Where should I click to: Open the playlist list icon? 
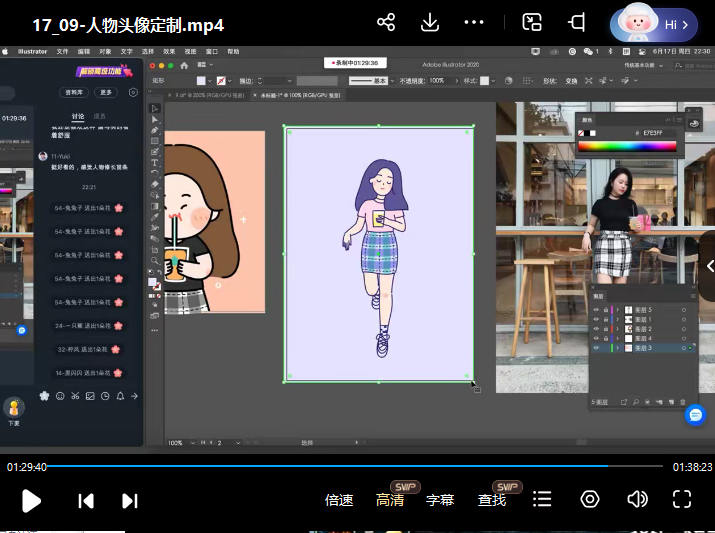coord(542,500)
